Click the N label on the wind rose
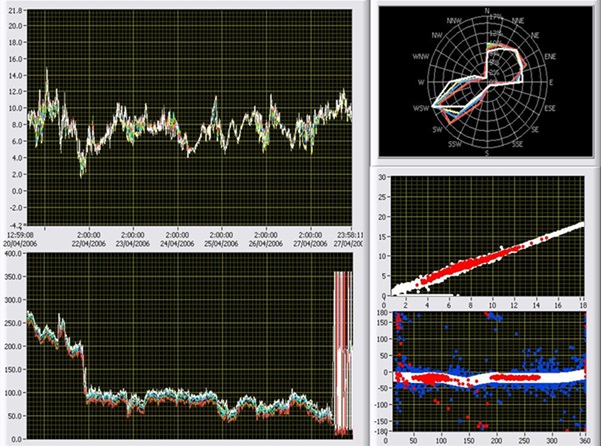This screenshot has height=446, width=601. pos(487,10)
